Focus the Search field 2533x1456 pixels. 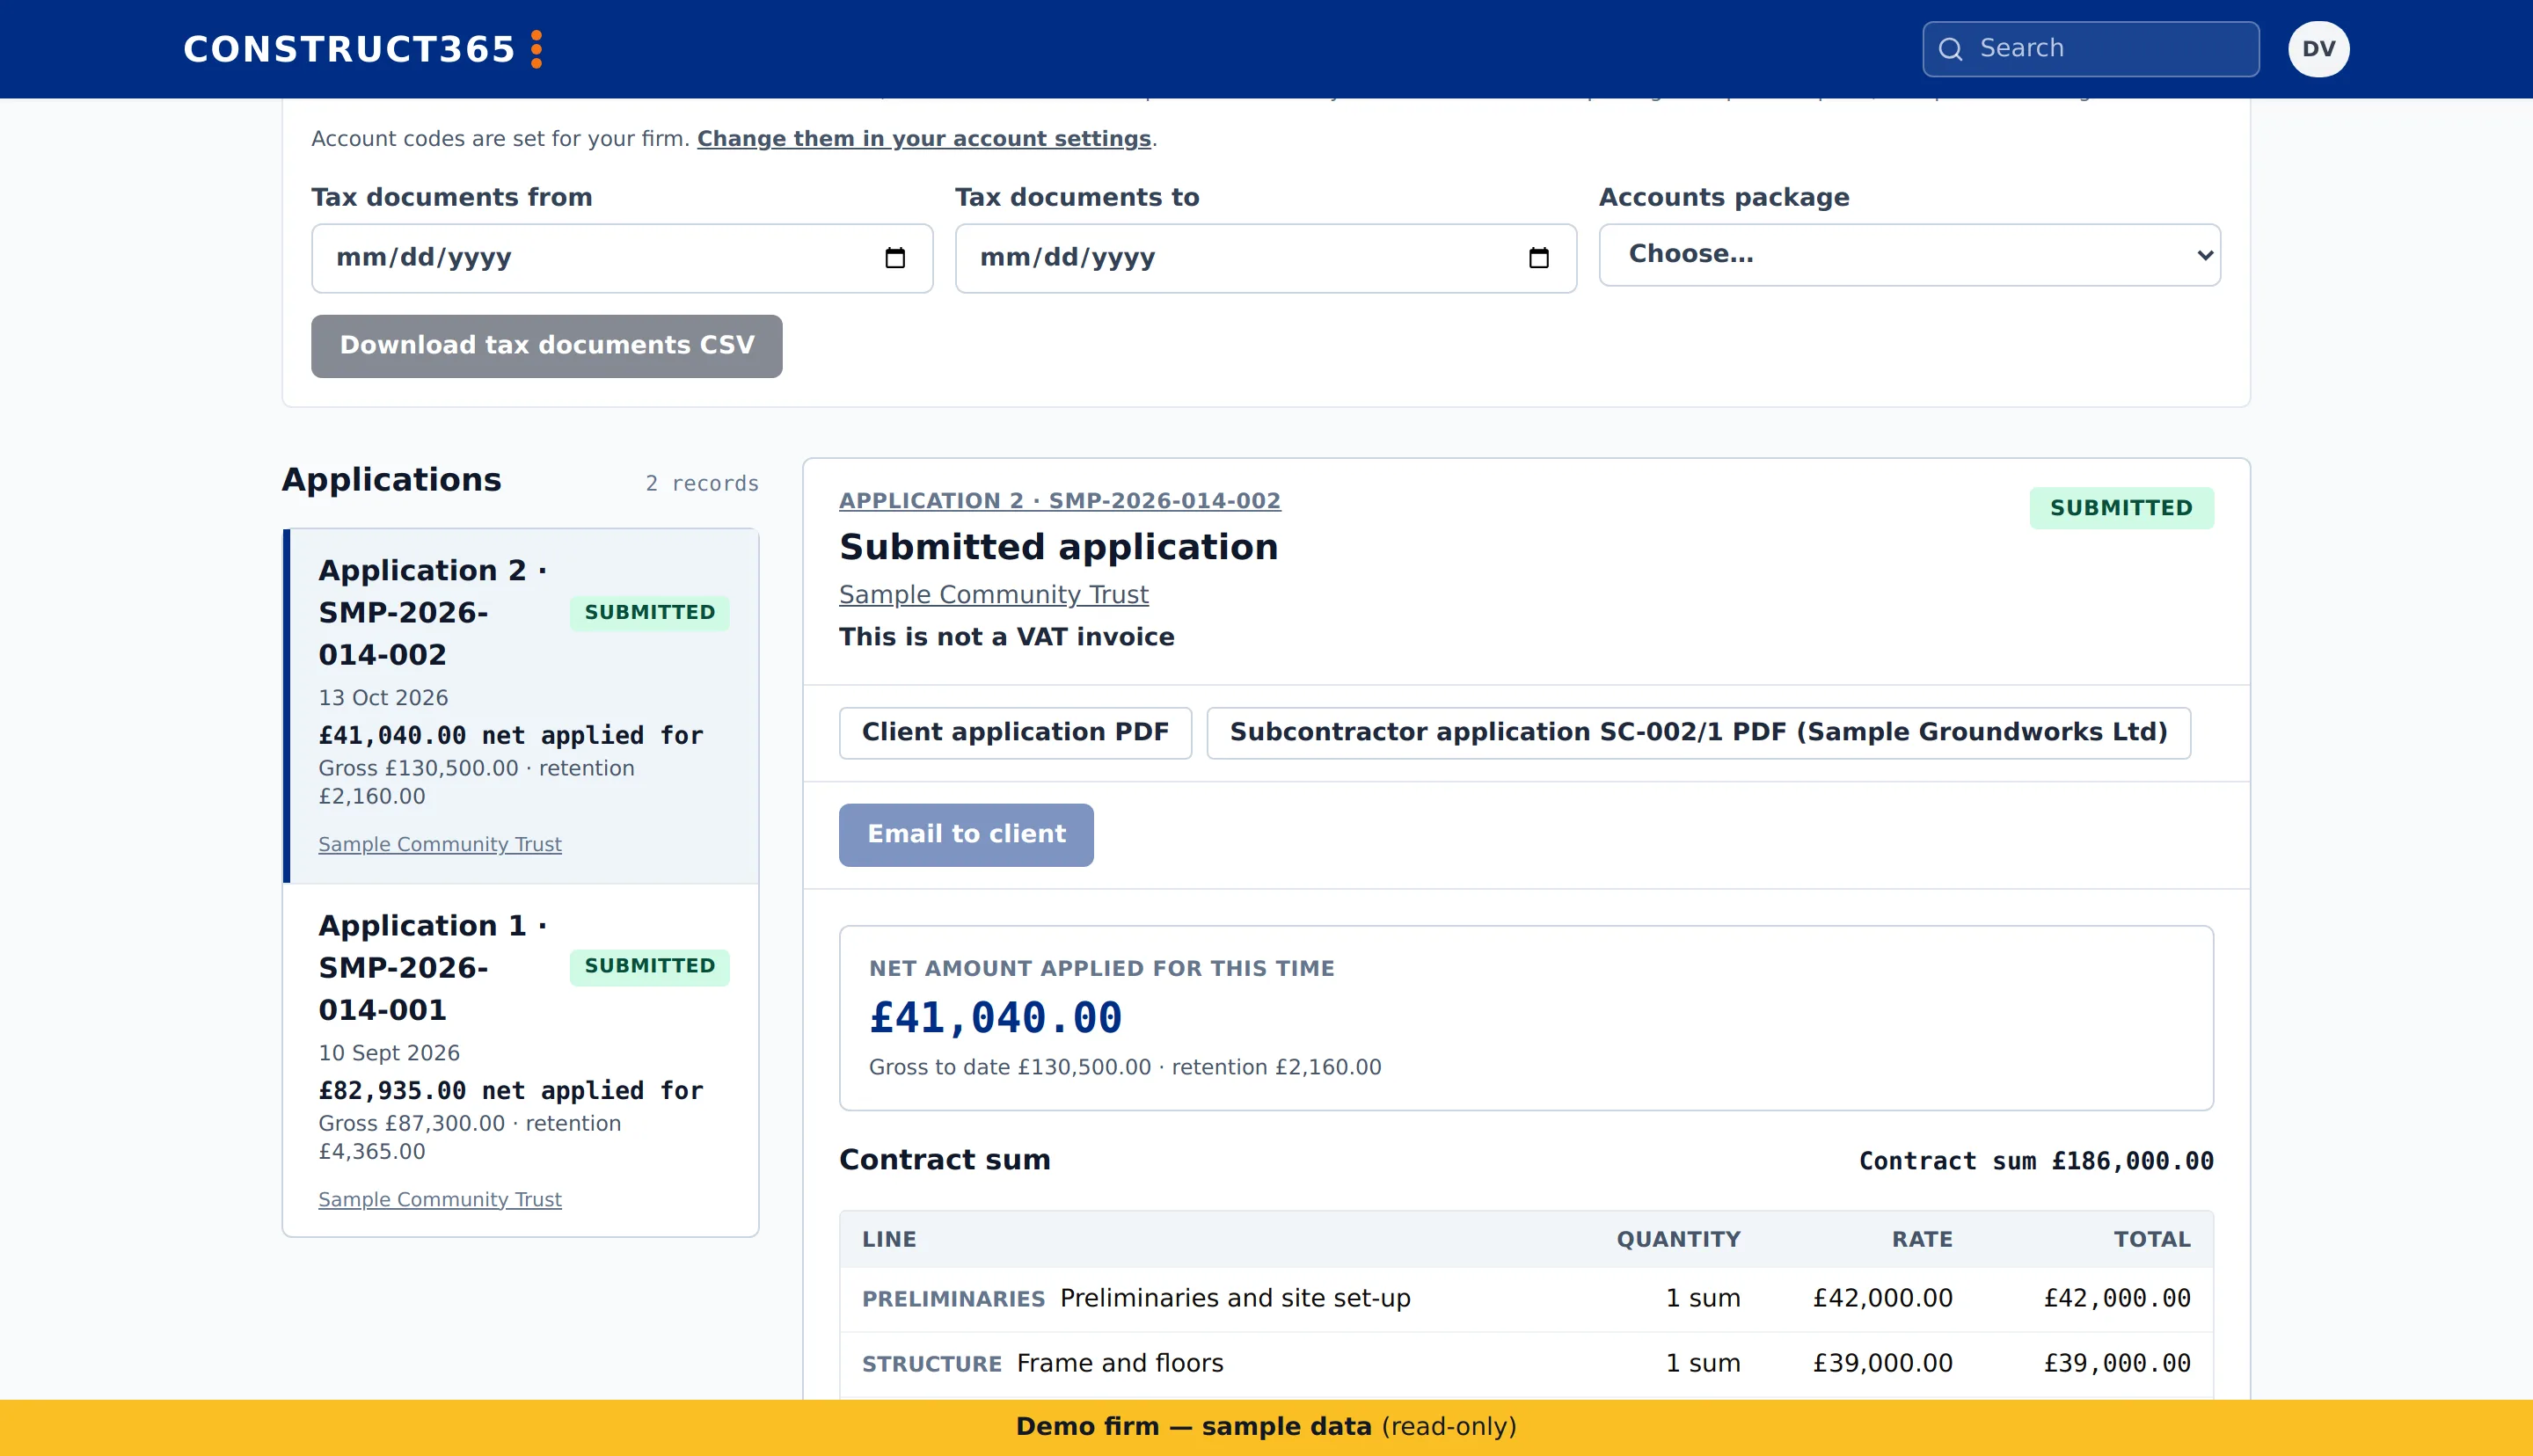click(2090, 49)
